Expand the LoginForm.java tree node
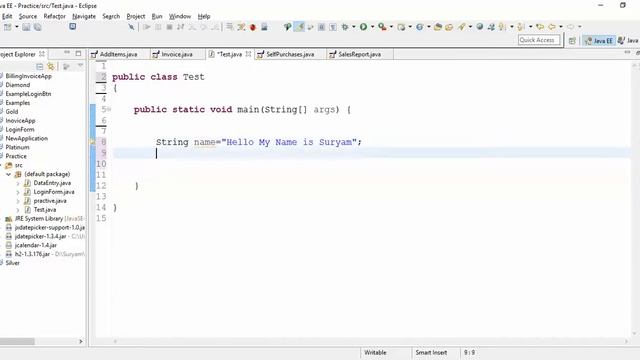 pos(18,192)
